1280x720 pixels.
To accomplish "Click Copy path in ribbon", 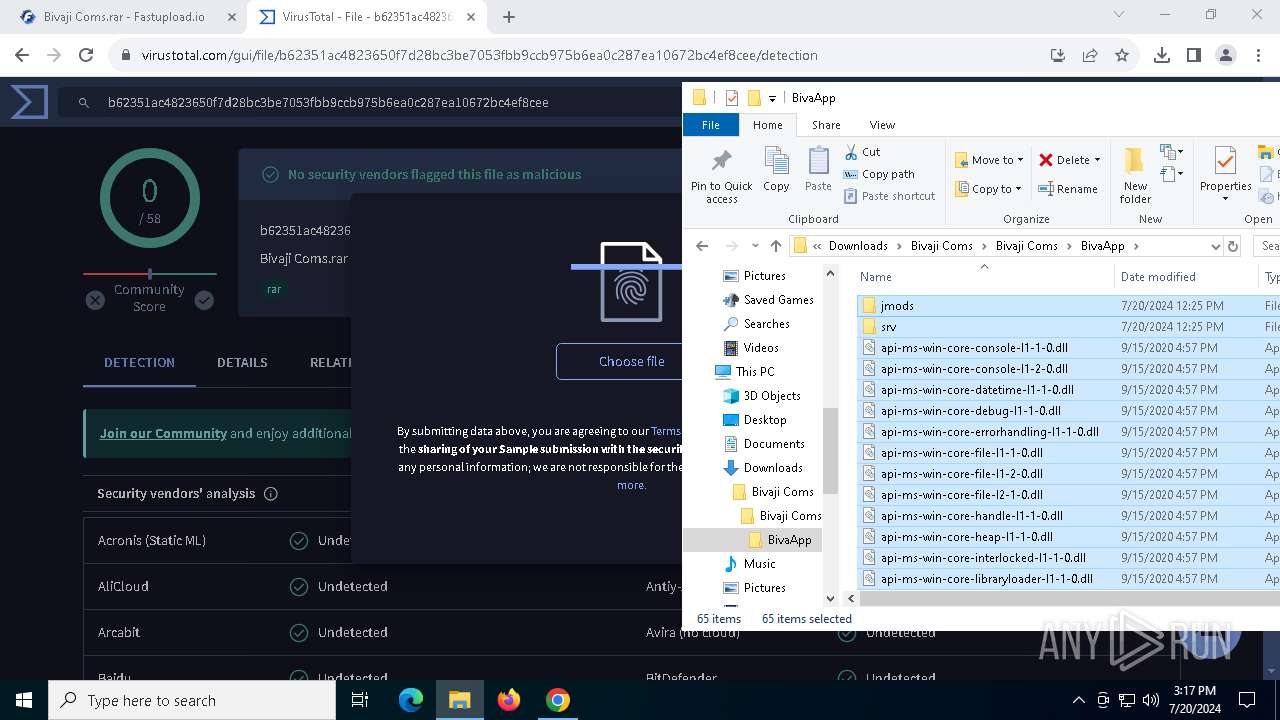I will click(879, 174).
